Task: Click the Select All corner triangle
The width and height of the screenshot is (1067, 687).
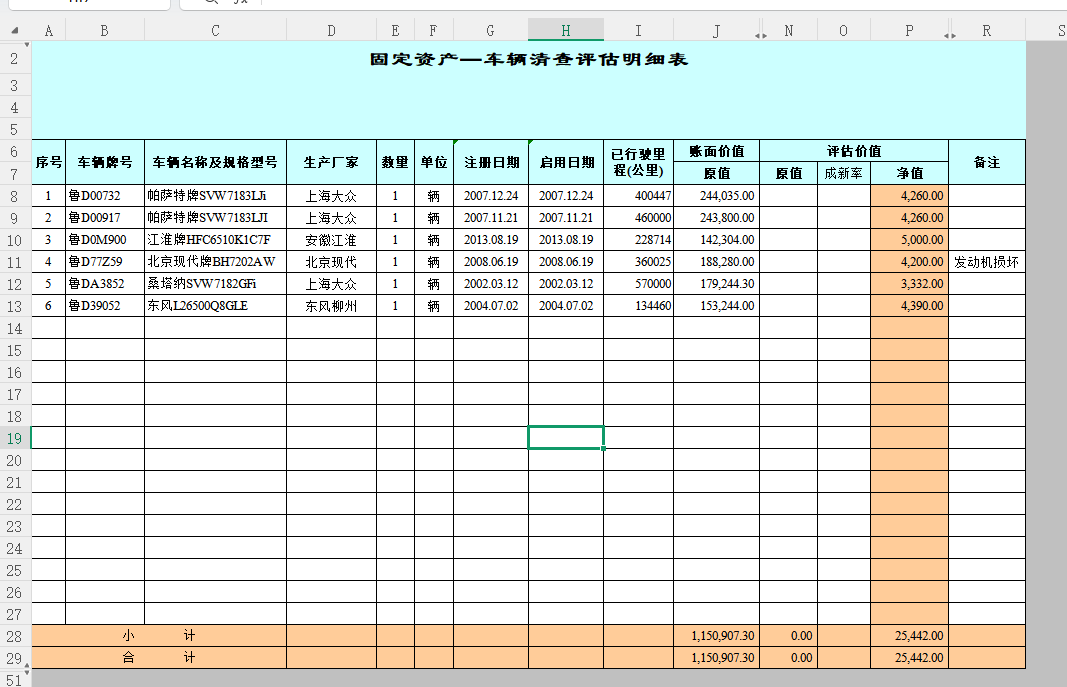Action: [x=15, y=31]
